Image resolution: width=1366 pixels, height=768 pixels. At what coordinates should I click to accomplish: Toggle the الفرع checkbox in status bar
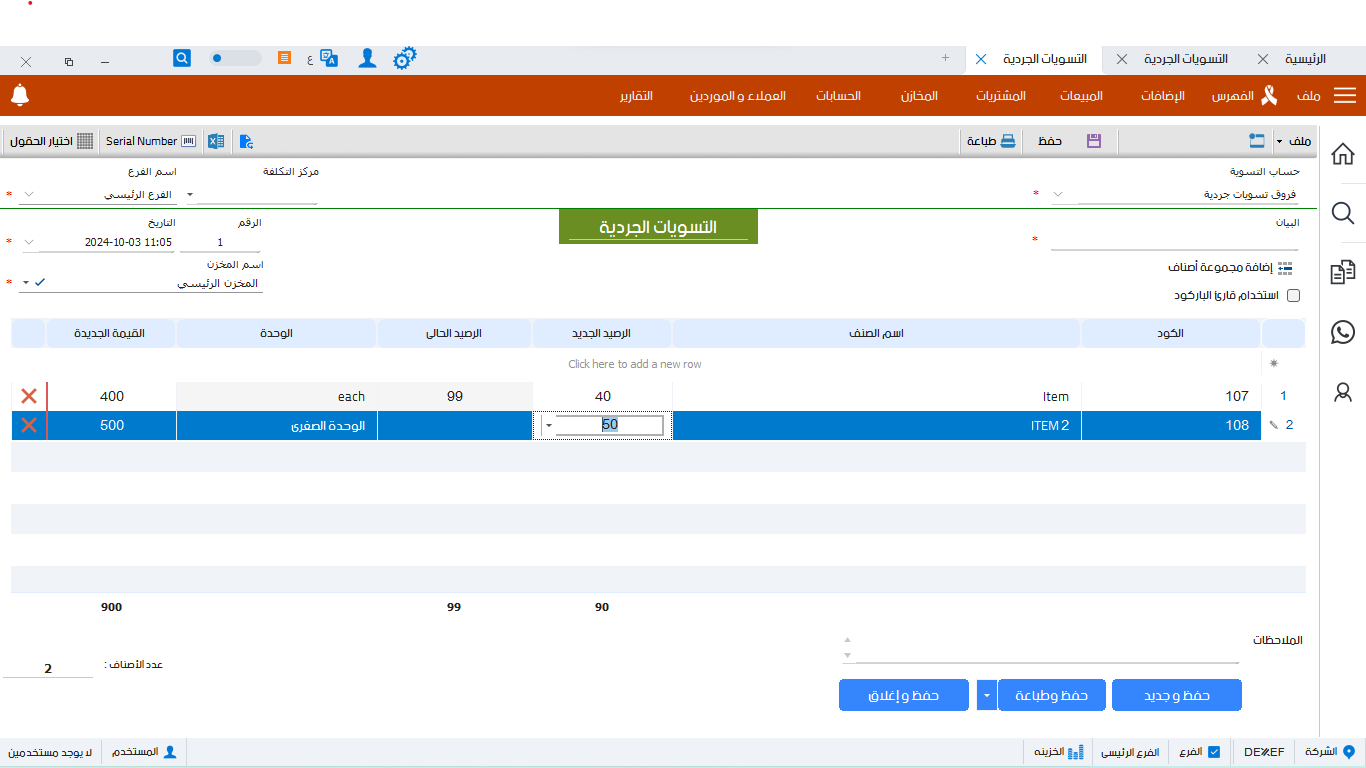coord(1214,752)
